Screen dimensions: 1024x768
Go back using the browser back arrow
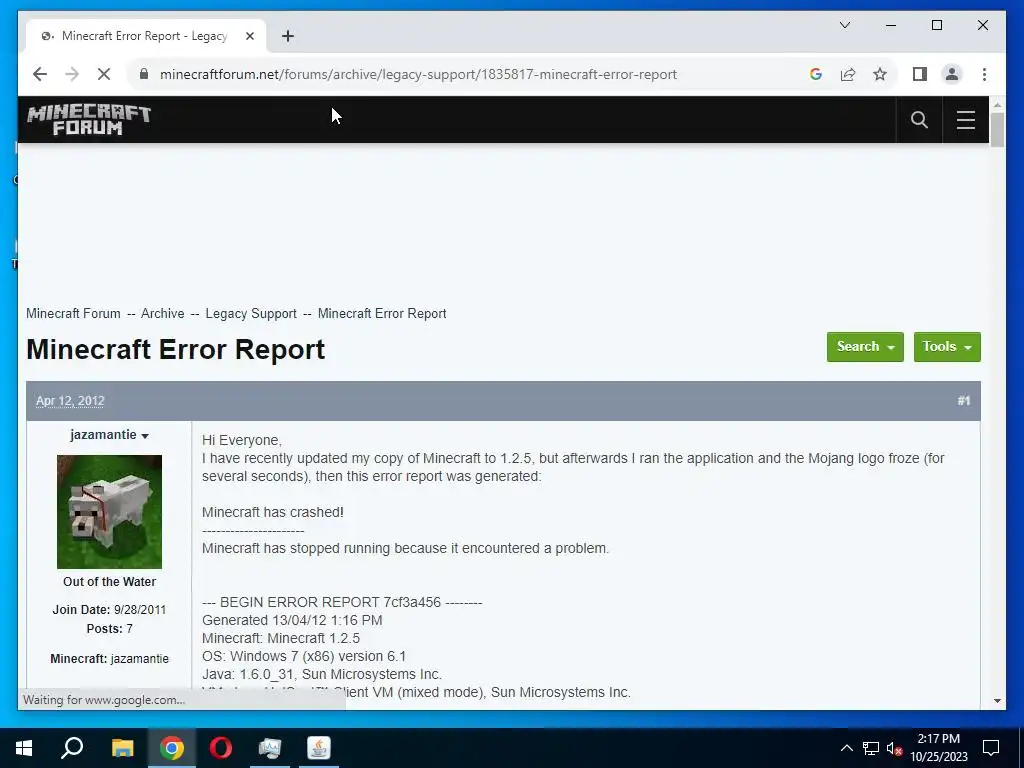40,74
